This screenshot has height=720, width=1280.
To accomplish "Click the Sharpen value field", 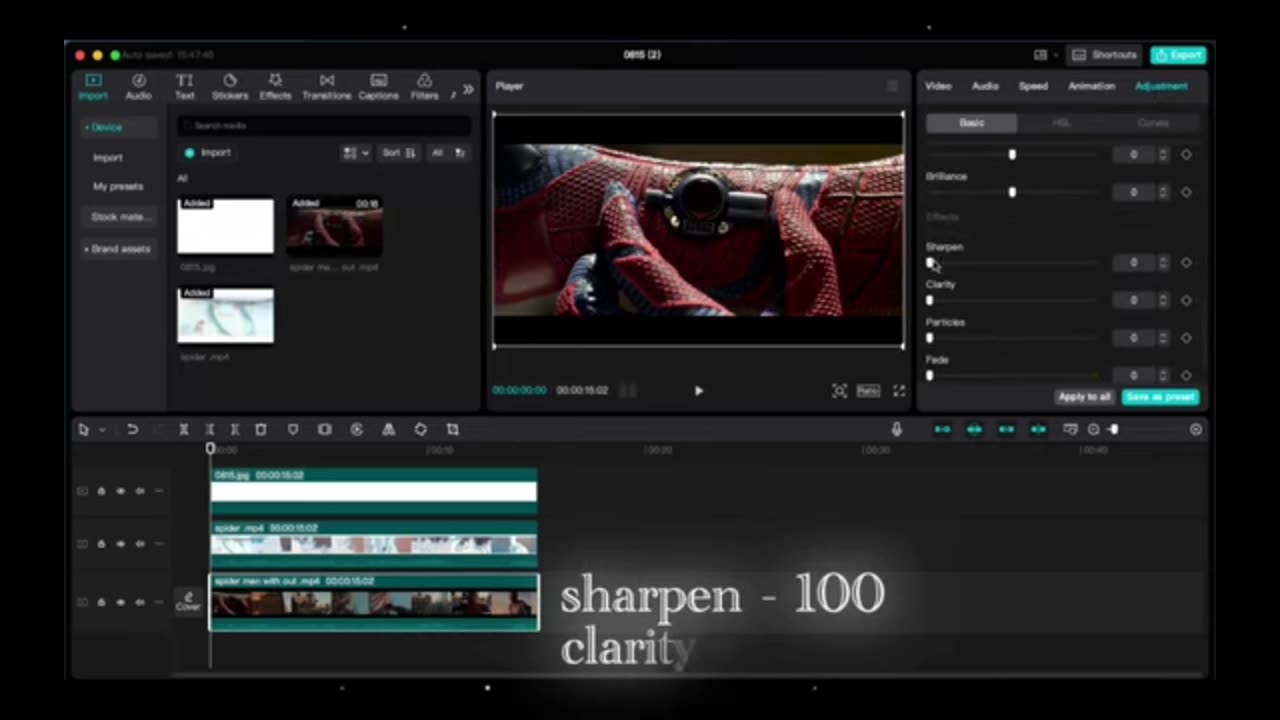I will (x=1133, y=263).
